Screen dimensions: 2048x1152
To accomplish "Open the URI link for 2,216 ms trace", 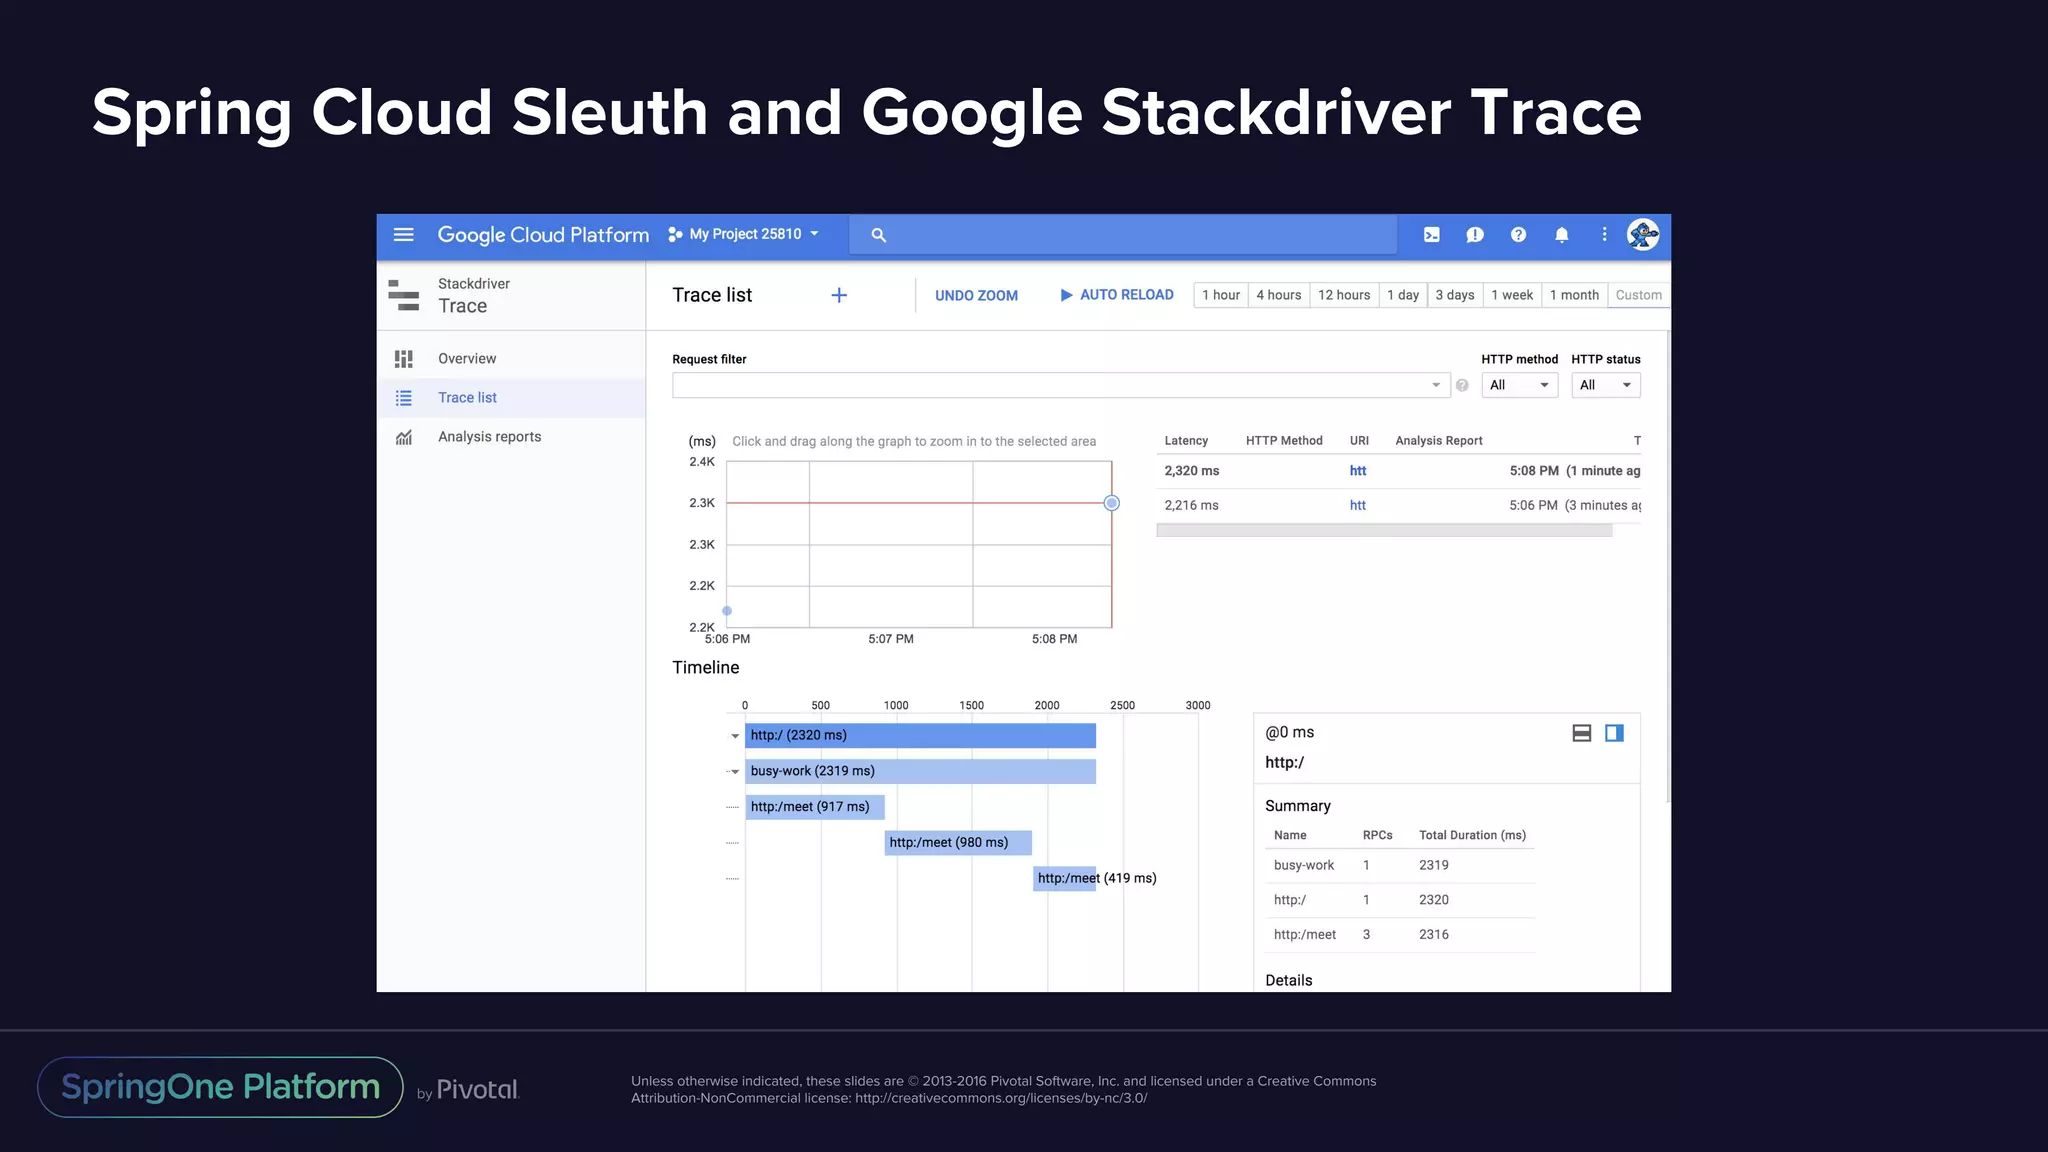I will point(1357,505).
